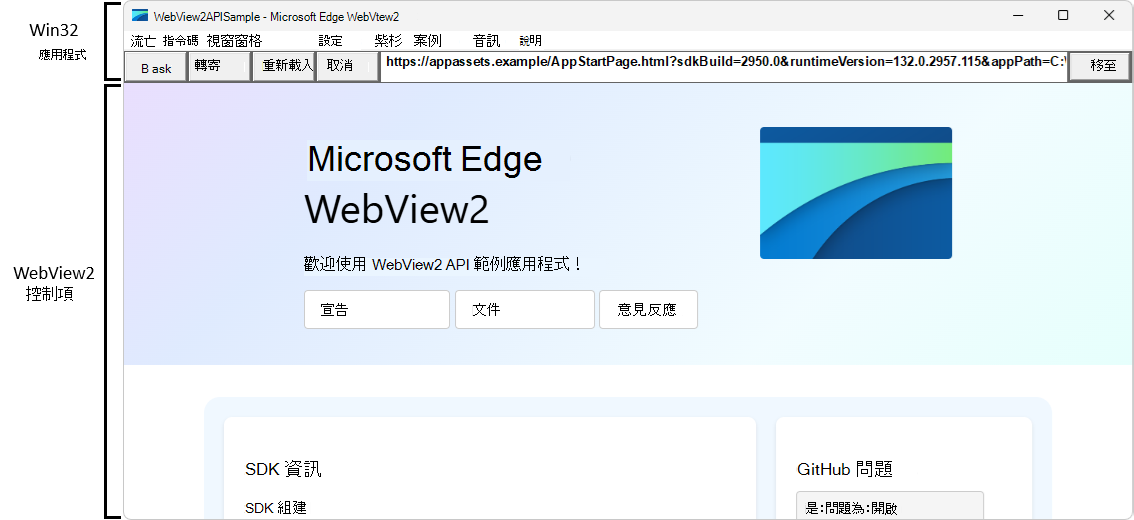Close the WebView2APISample window

point(1109,15)
